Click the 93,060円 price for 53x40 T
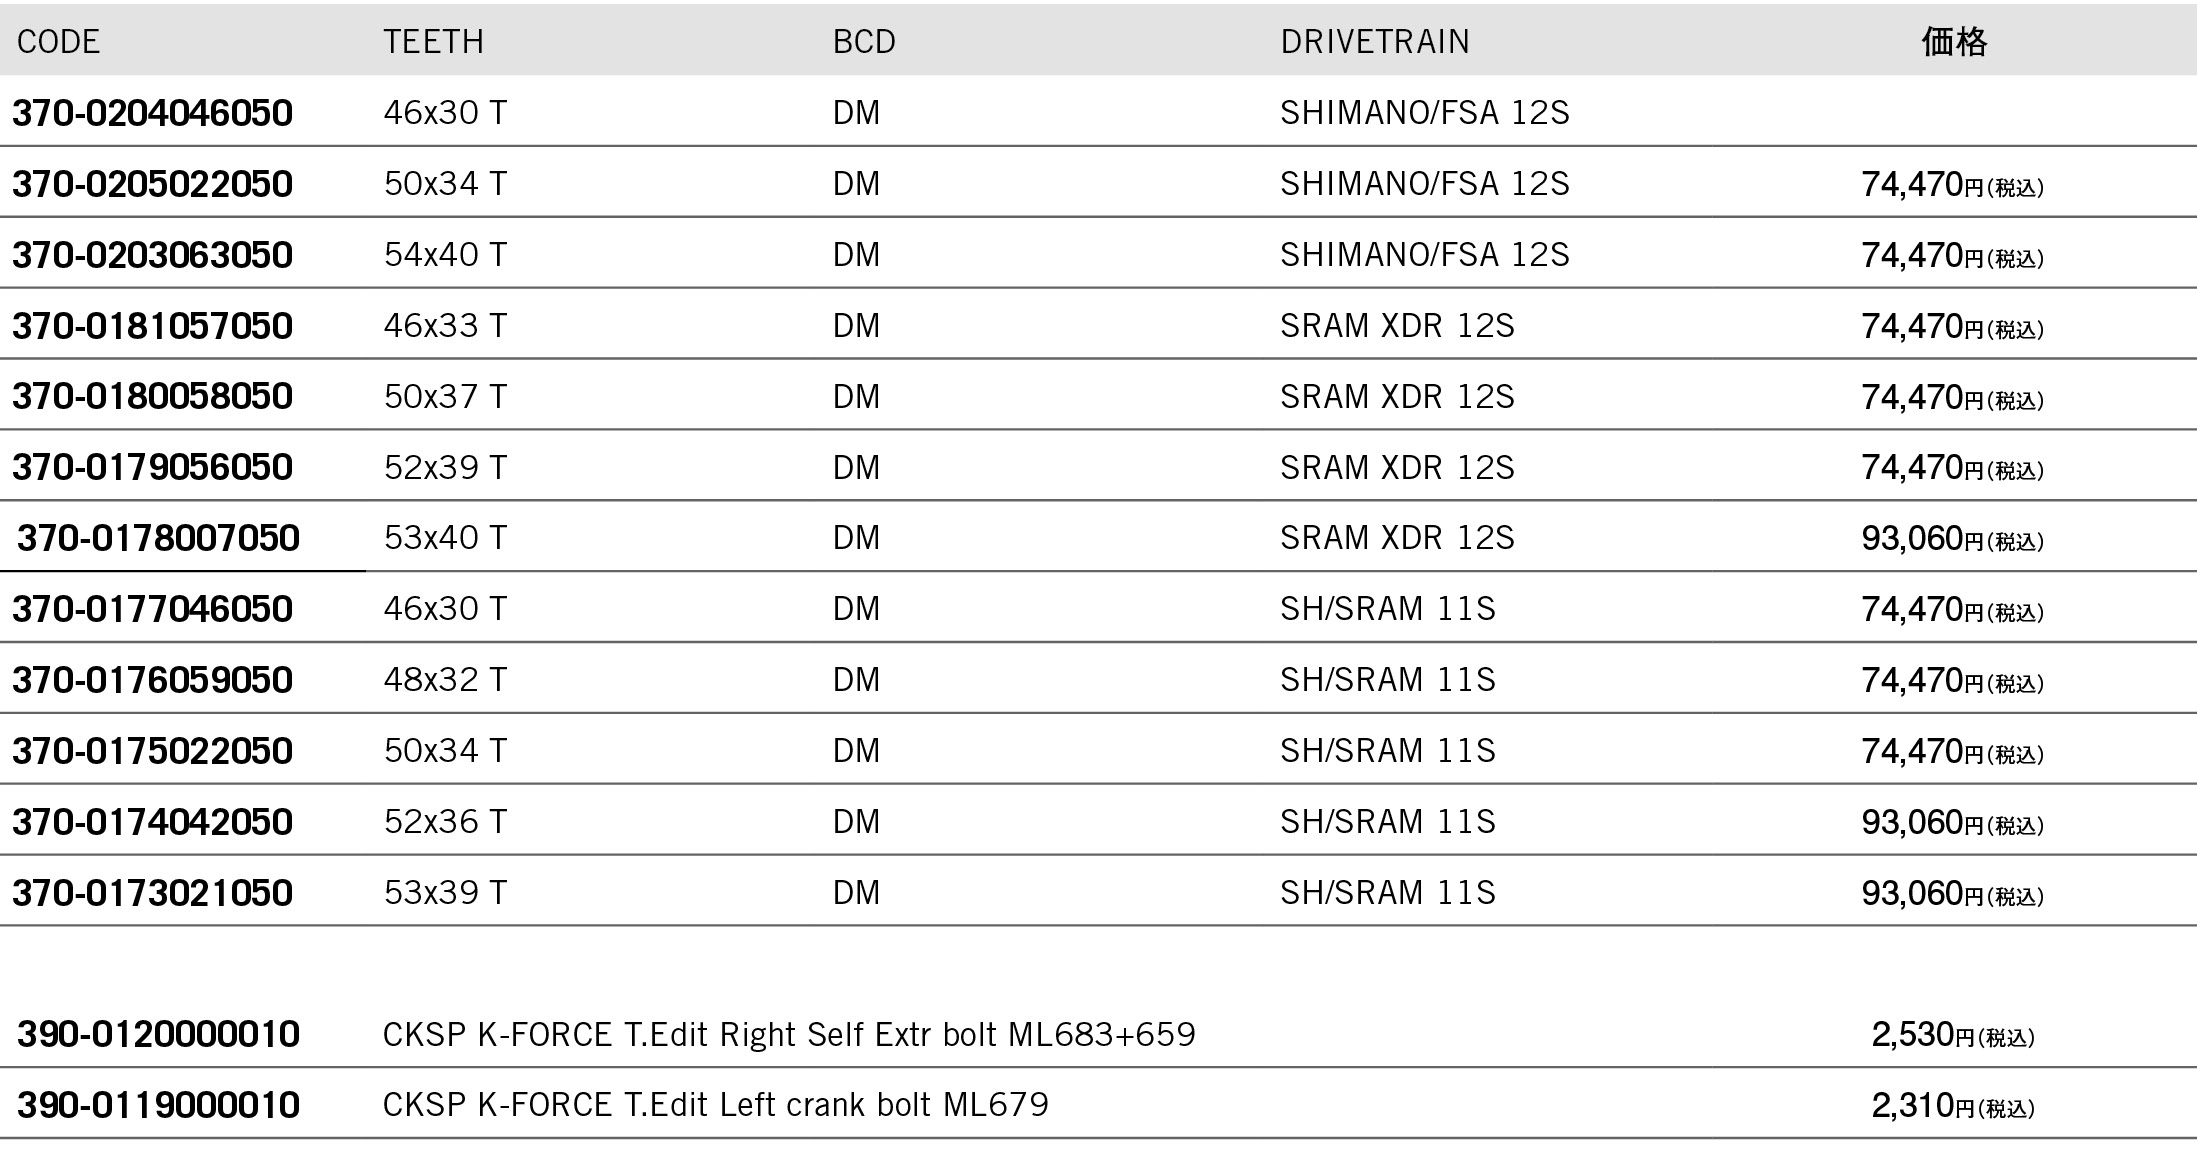 tap(1952, 539)
